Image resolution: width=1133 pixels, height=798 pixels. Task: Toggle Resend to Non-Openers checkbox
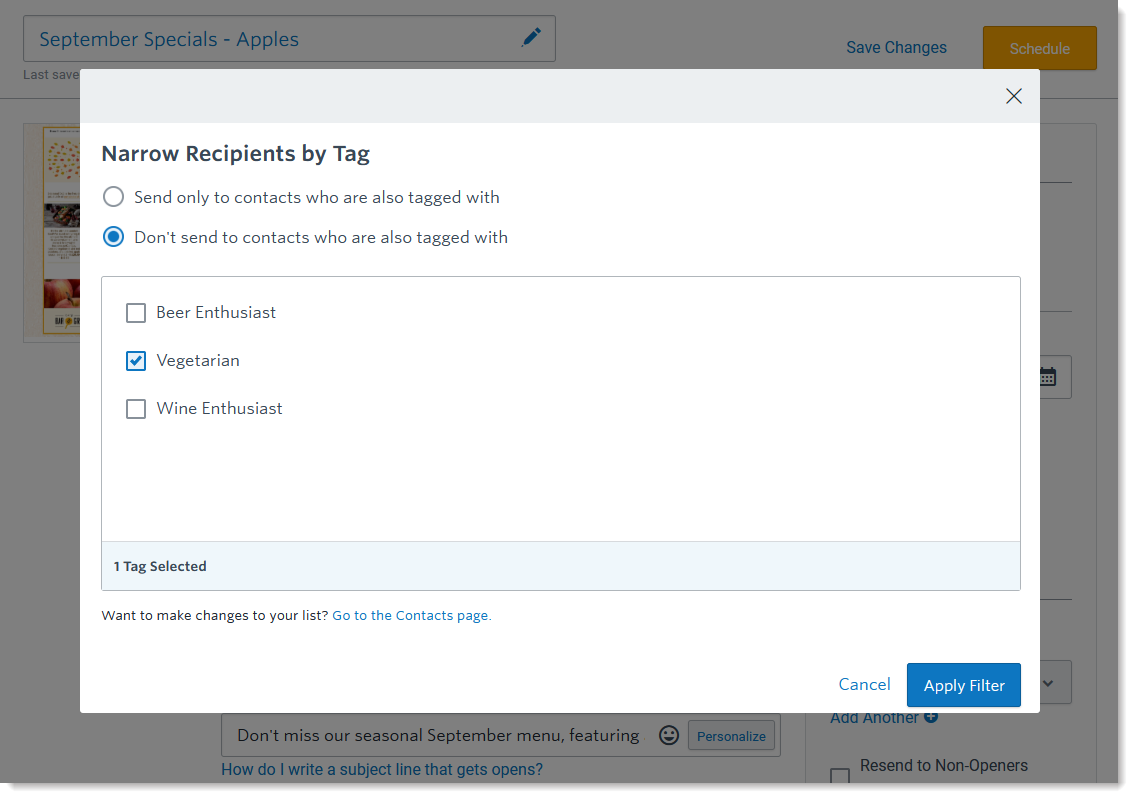[840, 776]
